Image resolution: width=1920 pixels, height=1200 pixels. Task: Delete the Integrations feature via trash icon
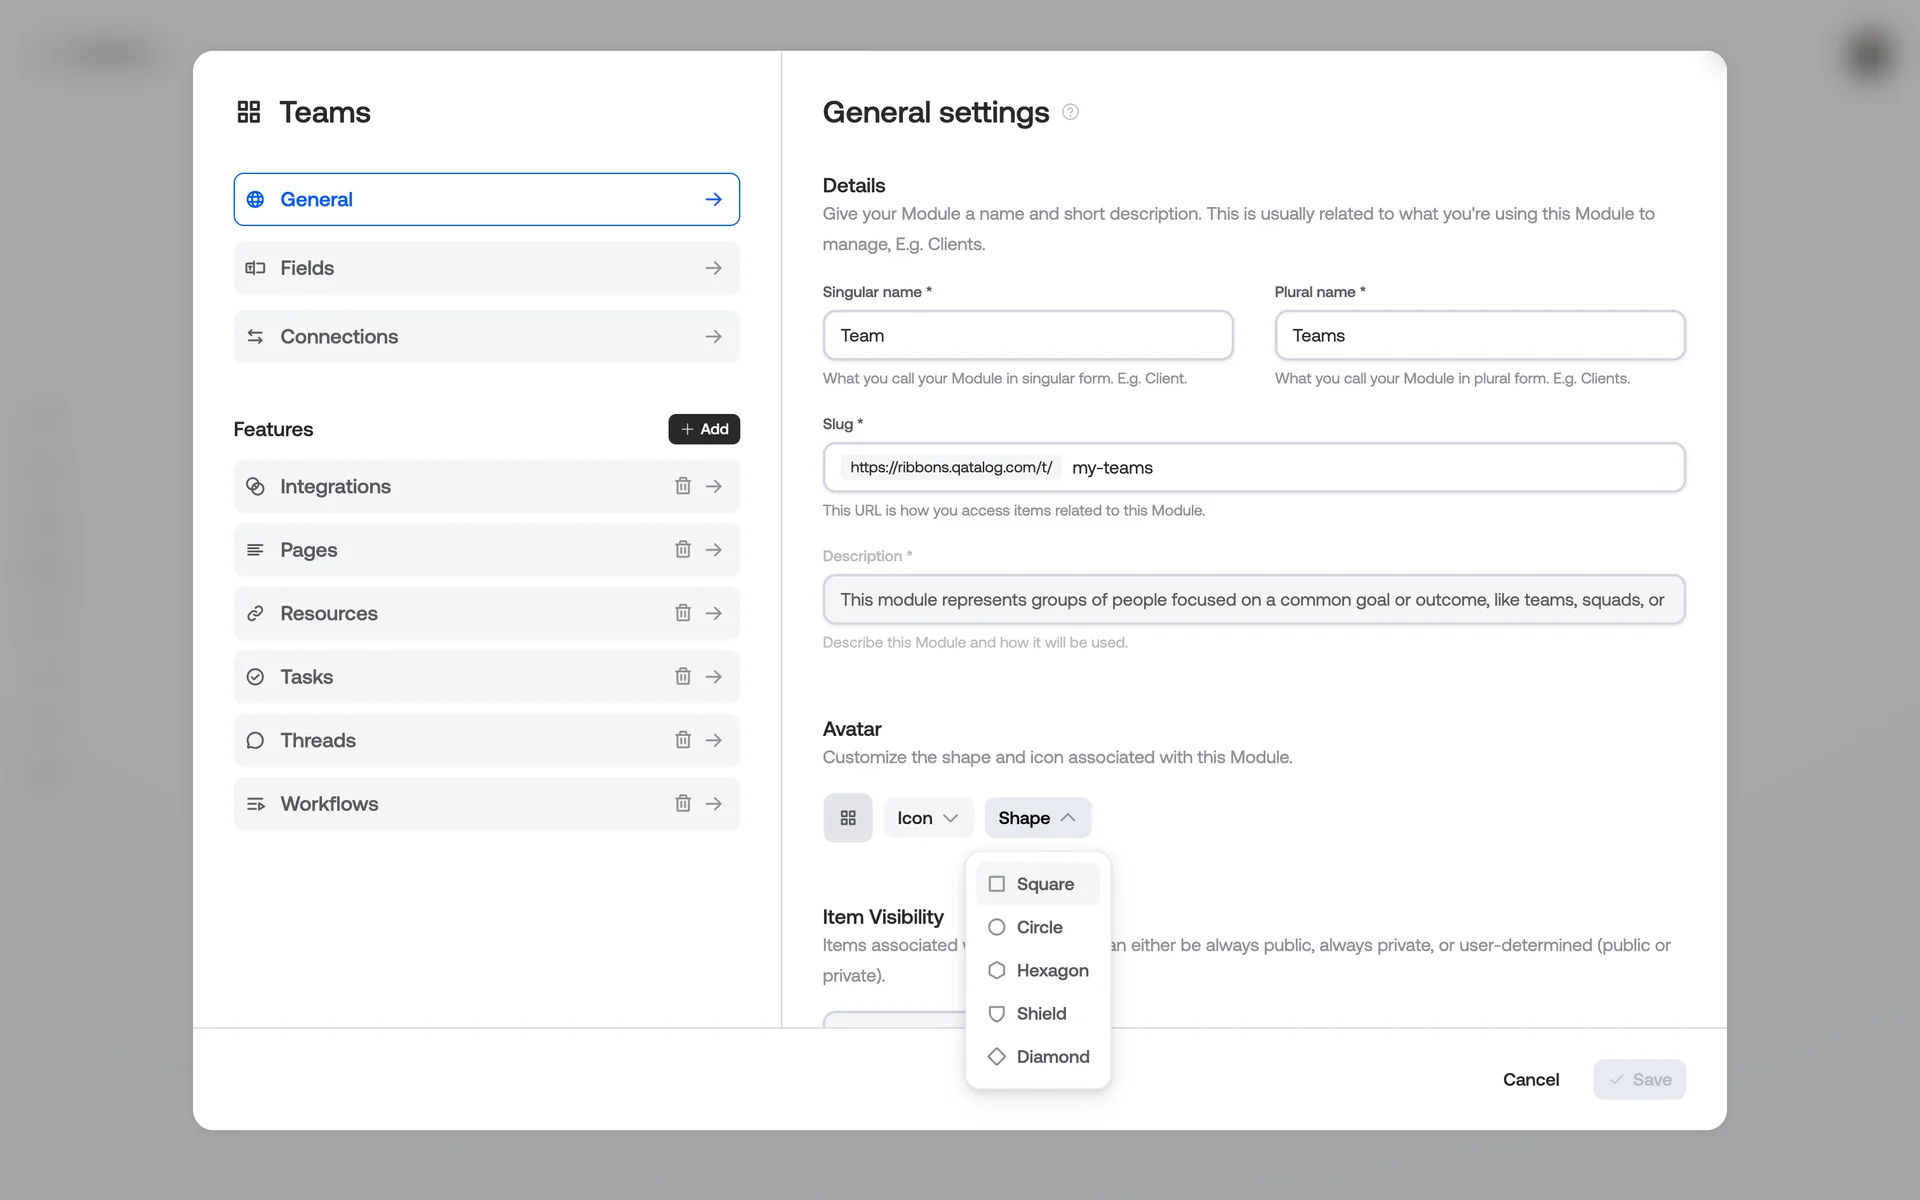(x=683, y=486)
